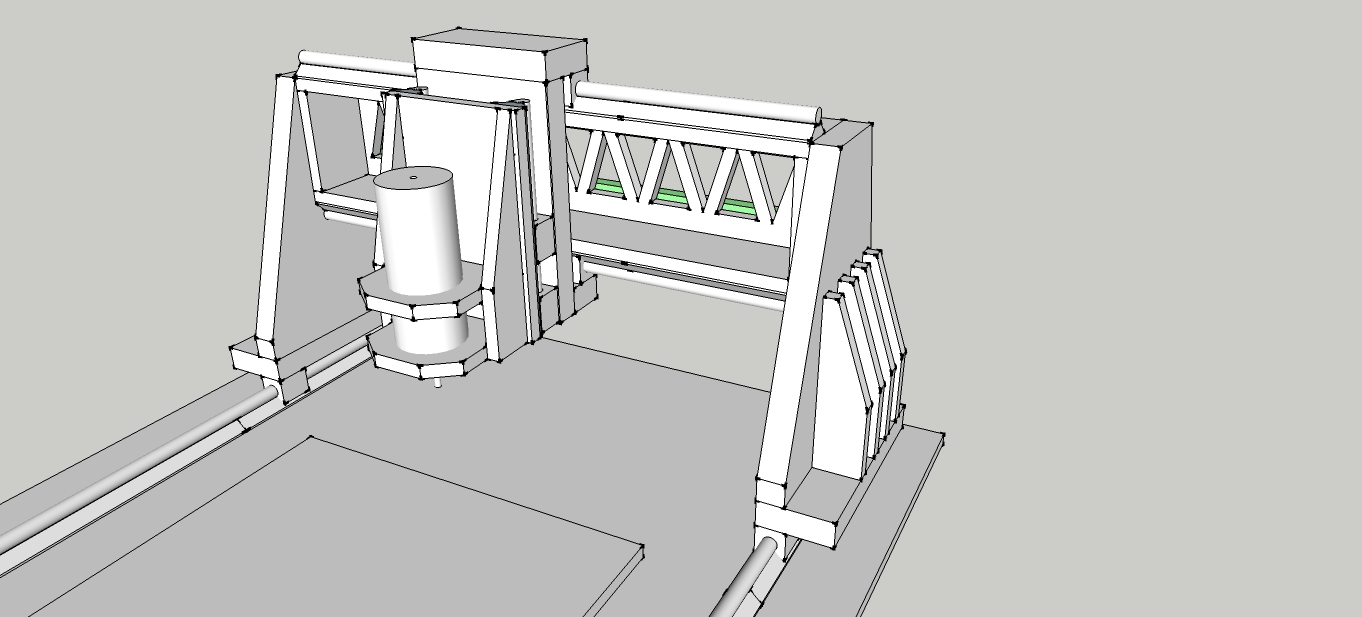Click the leftmost green strip in the truss
1362x617 pixels.
[609, 187]
